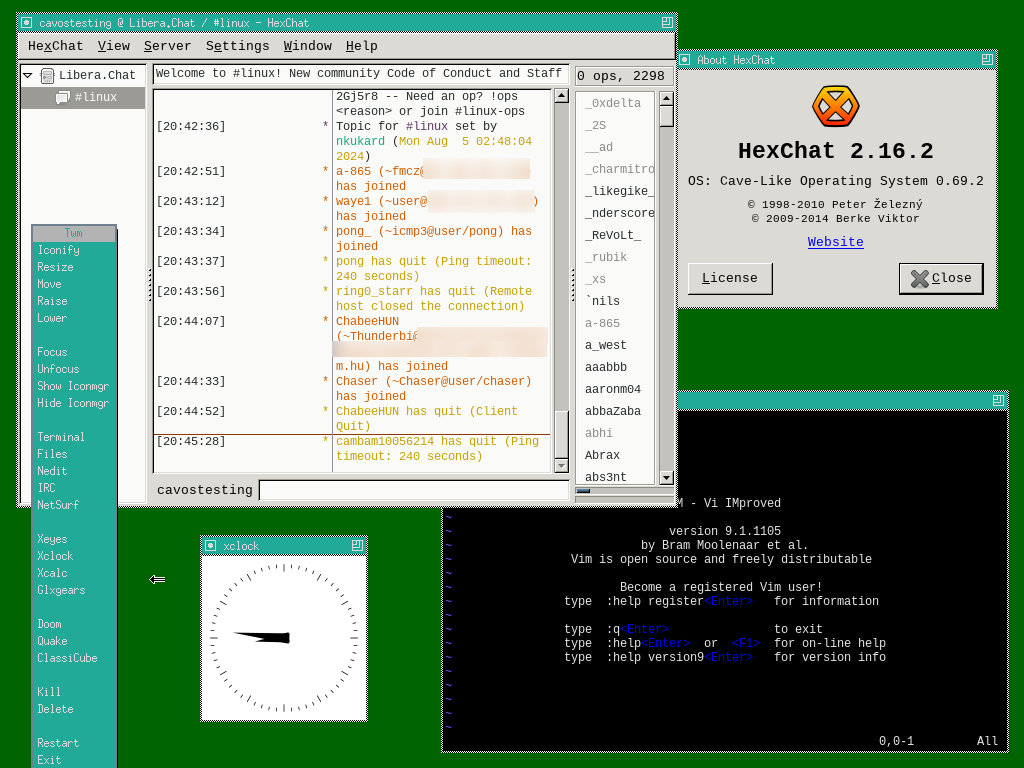1024x768 pixels.
Task: Open the Settings menu in HexChat
Action: point(238,45)
